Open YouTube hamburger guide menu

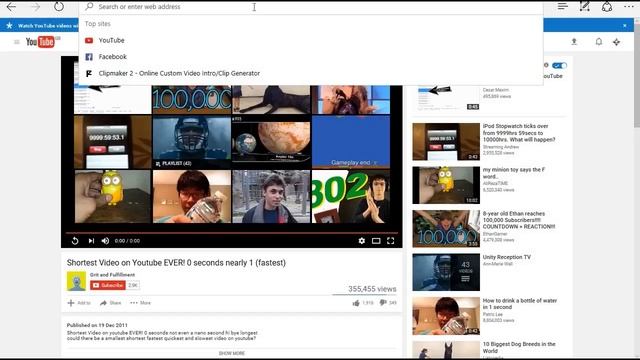coord(16,42)
